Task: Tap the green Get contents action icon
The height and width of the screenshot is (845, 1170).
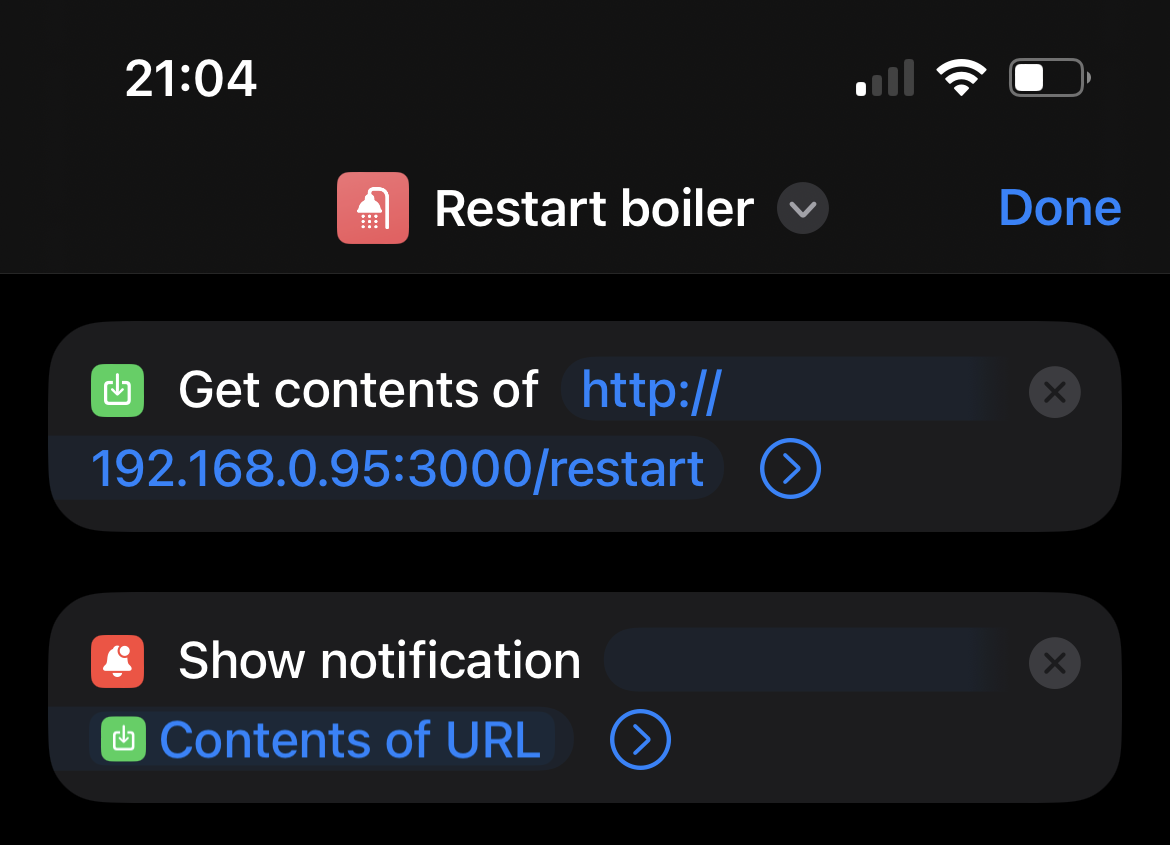Action: 118,390
